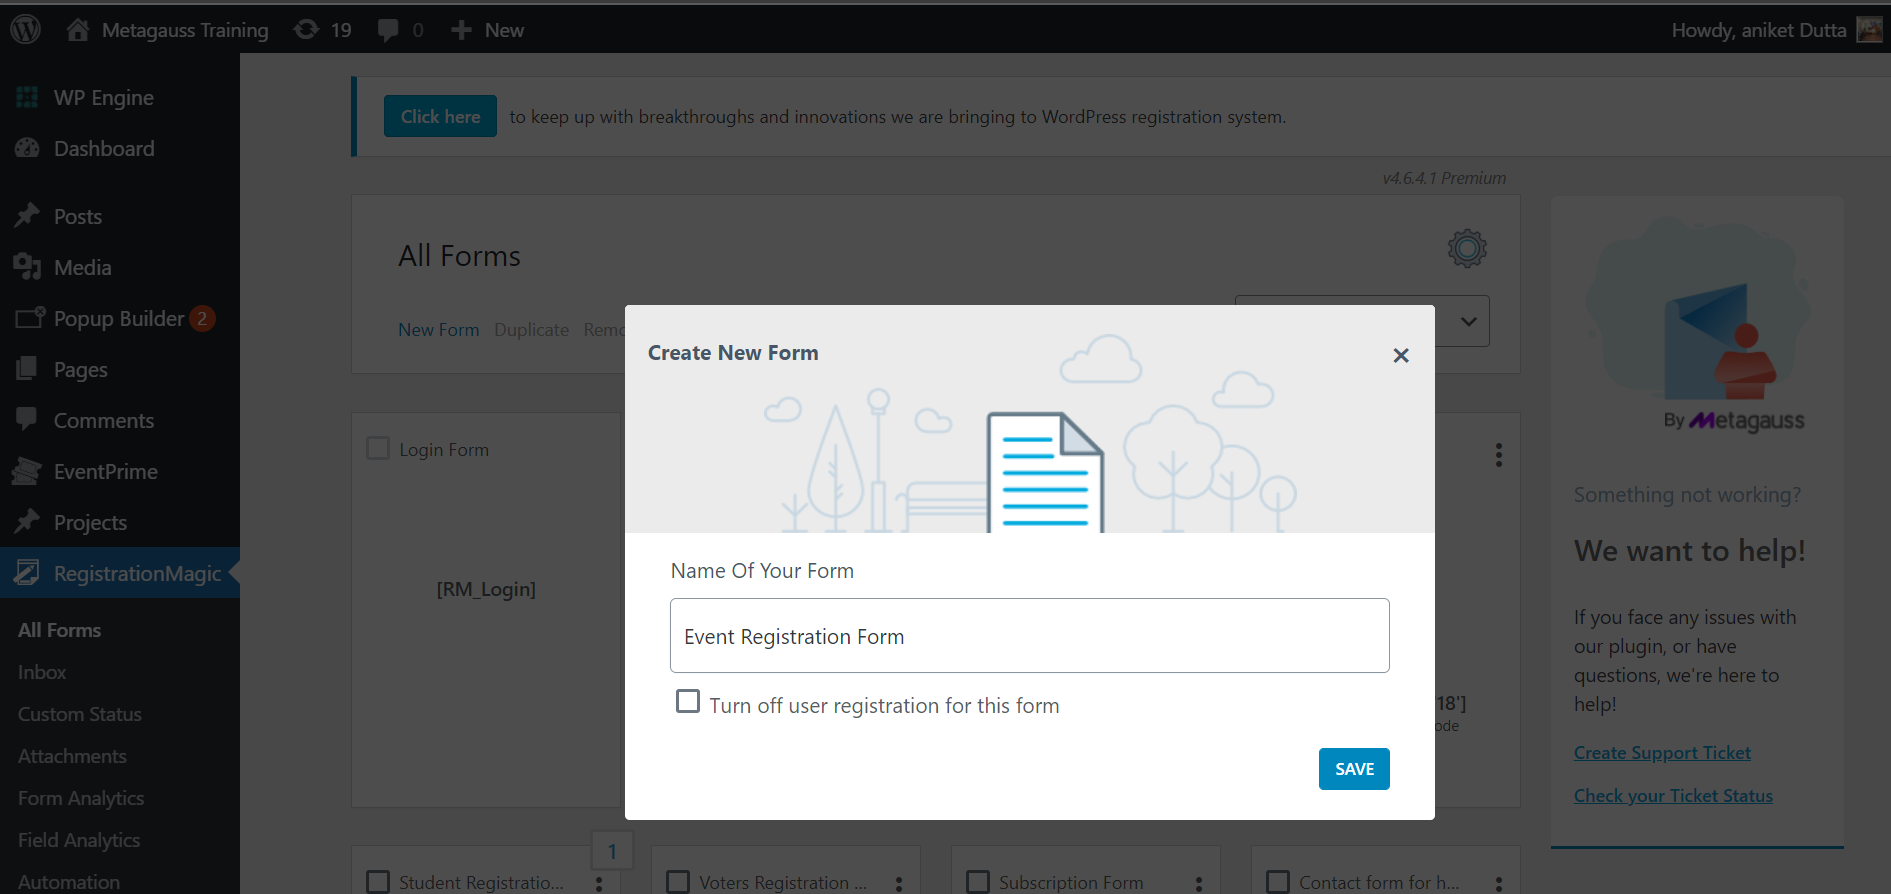Open the Inbox submenu item
1891x894 pixels.
[42, 672]
